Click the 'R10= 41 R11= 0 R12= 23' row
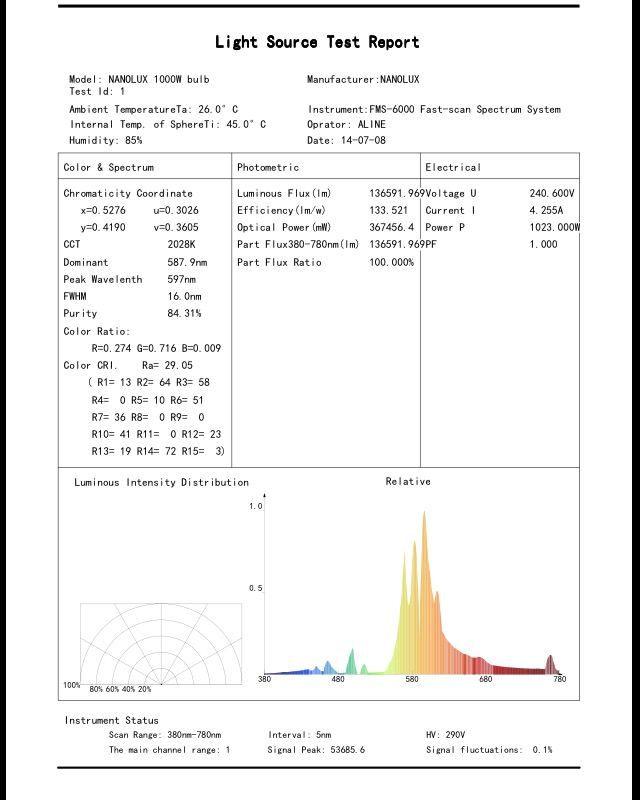 pyautogui.click(x=156, y=434)
